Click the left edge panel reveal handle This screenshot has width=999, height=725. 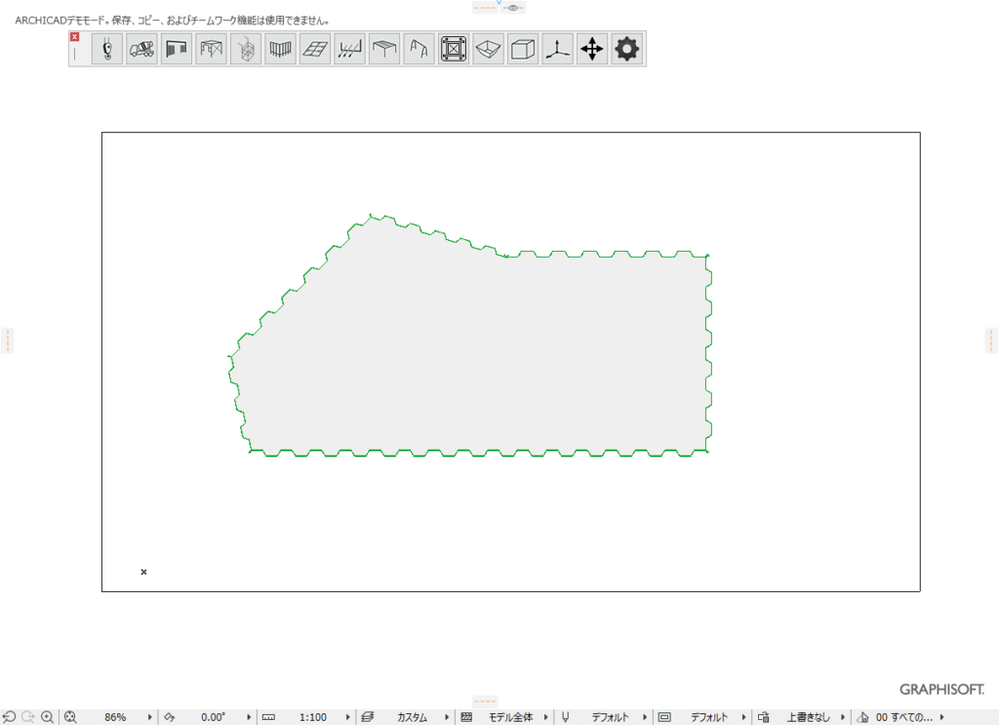[7, 341]
